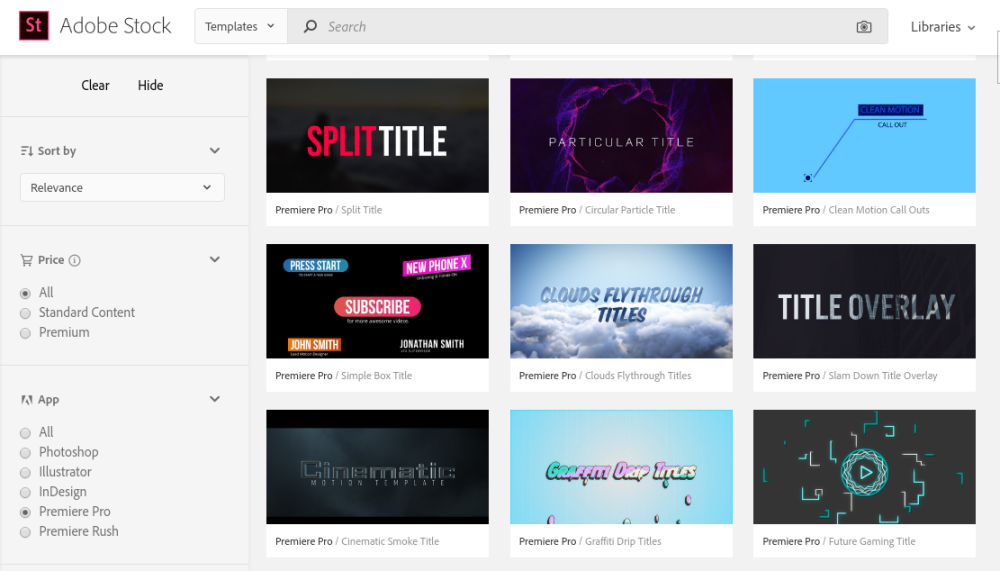Filter by Premiere Rush app
Viewport: 1000px width, 571px height.
click(x=26, y=532)
